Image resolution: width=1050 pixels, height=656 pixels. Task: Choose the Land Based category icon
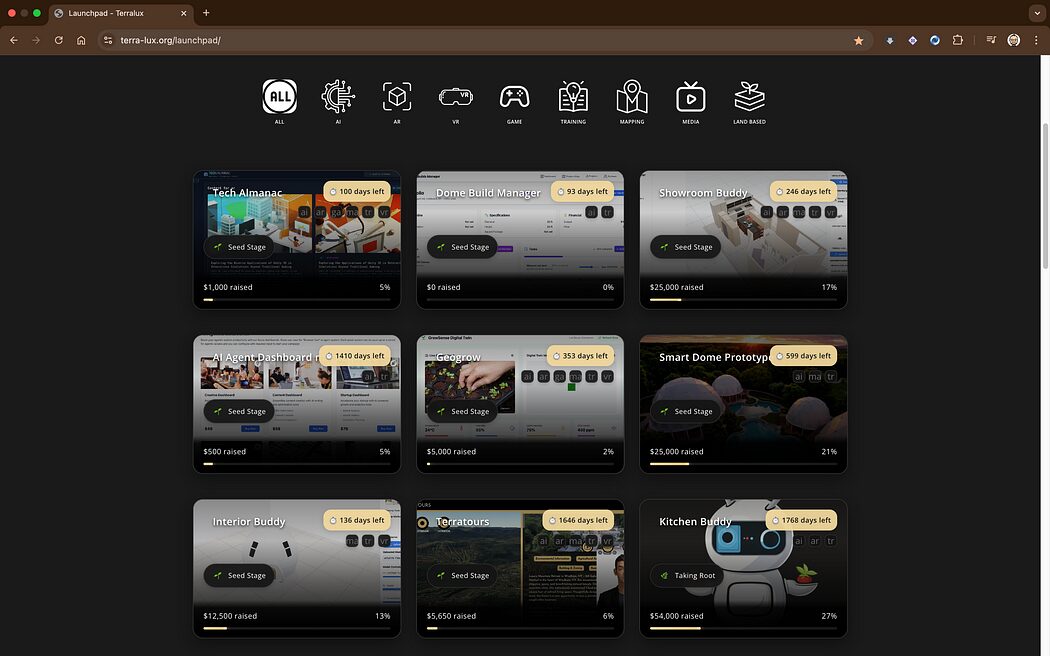coord(749,97)
